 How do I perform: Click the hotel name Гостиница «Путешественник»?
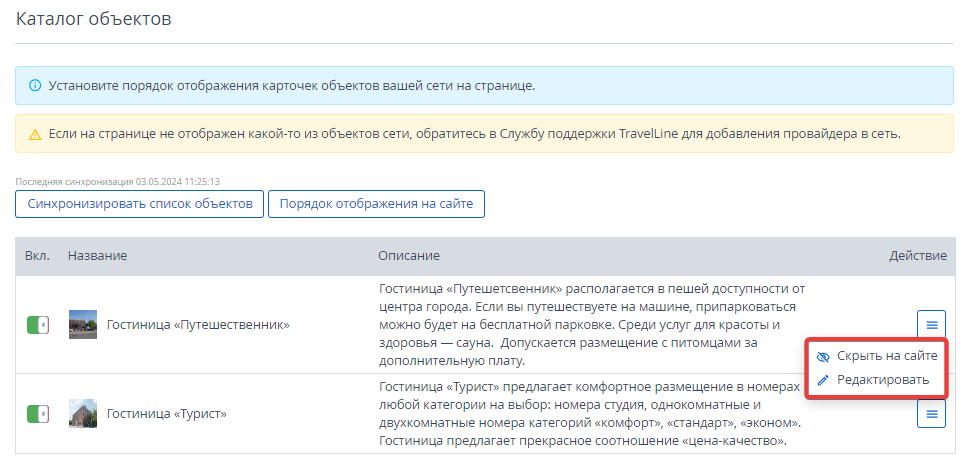pos(198,324)
